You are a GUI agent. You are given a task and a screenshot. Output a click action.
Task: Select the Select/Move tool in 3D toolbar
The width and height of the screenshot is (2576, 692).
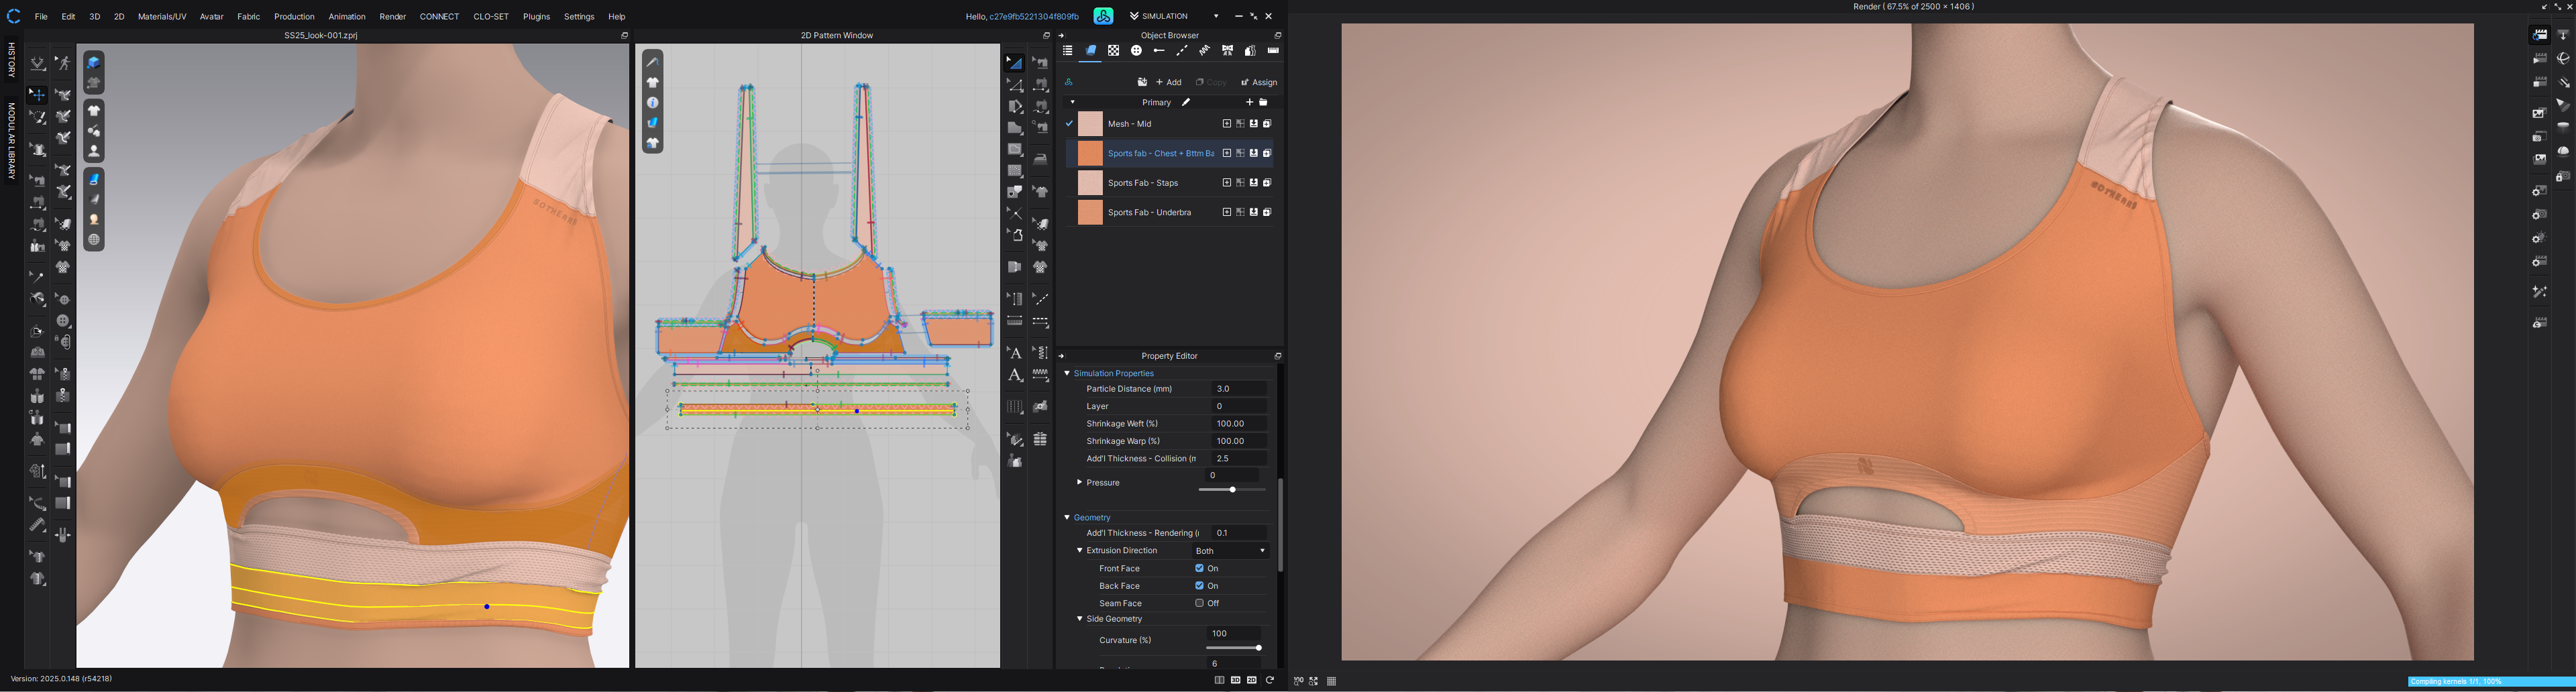[x=37, y=95]
